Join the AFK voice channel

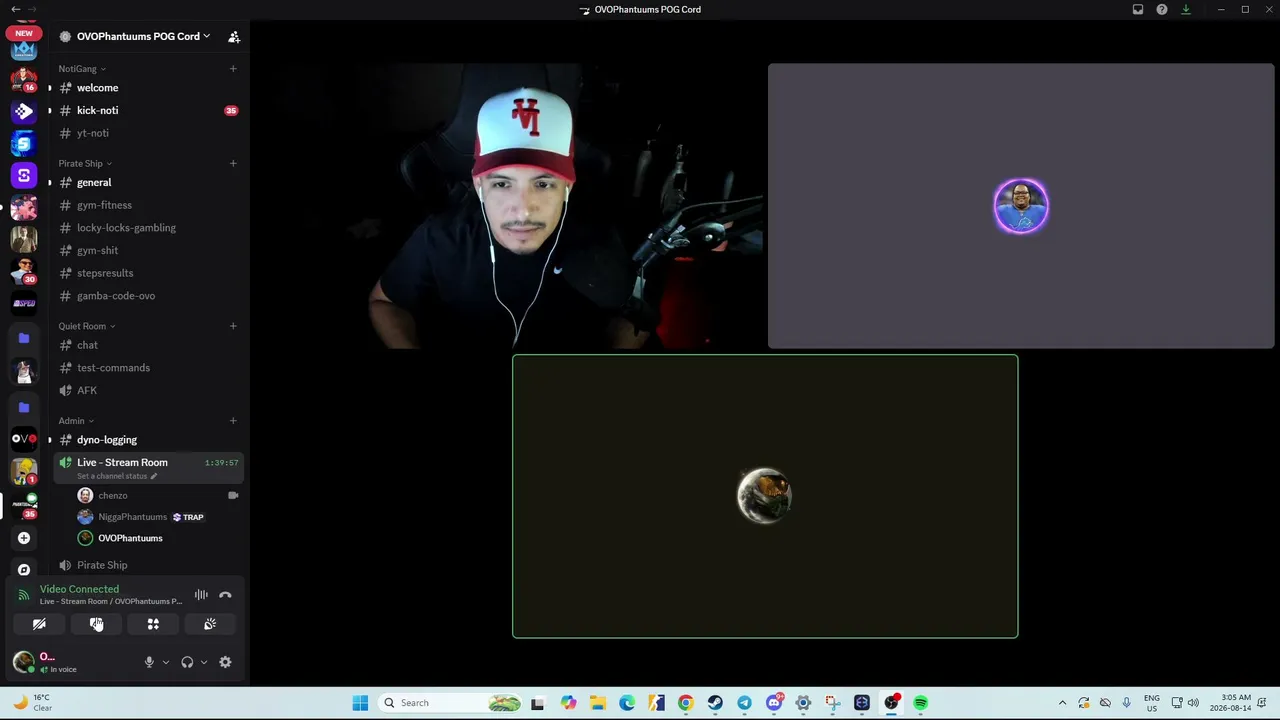coord(148,390)
